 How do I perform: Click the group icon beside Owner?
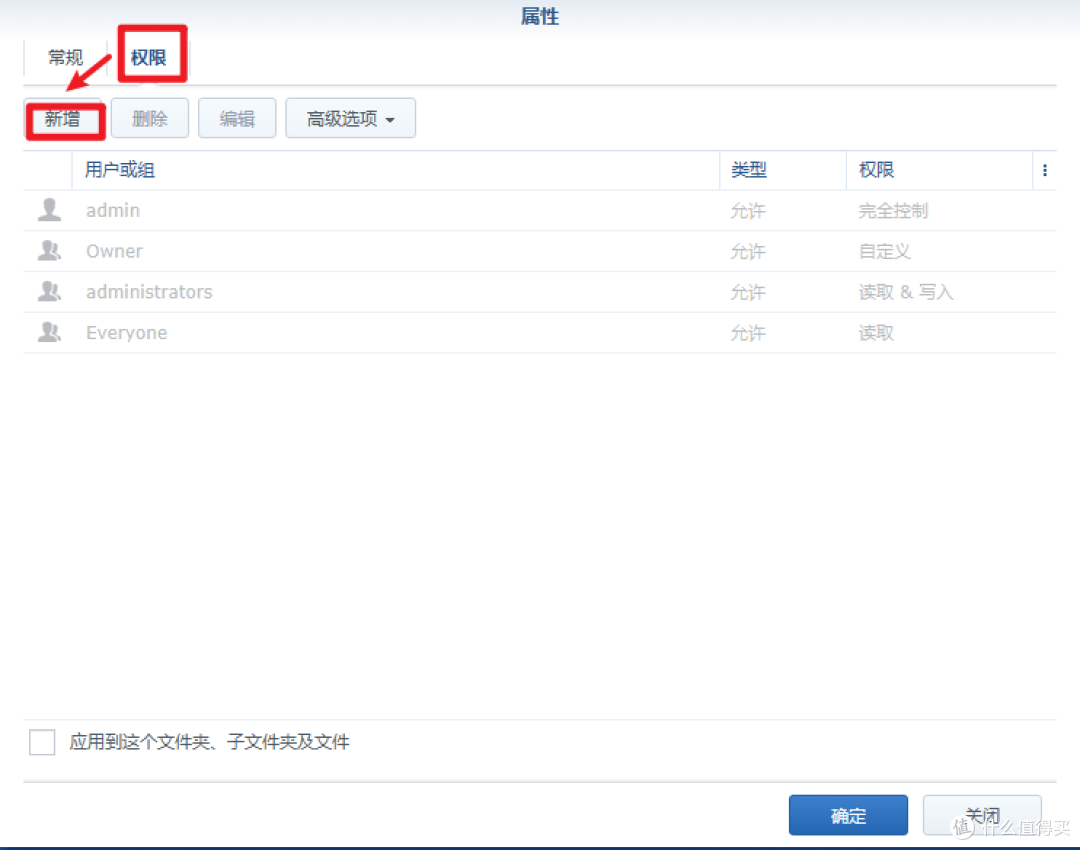49,251
